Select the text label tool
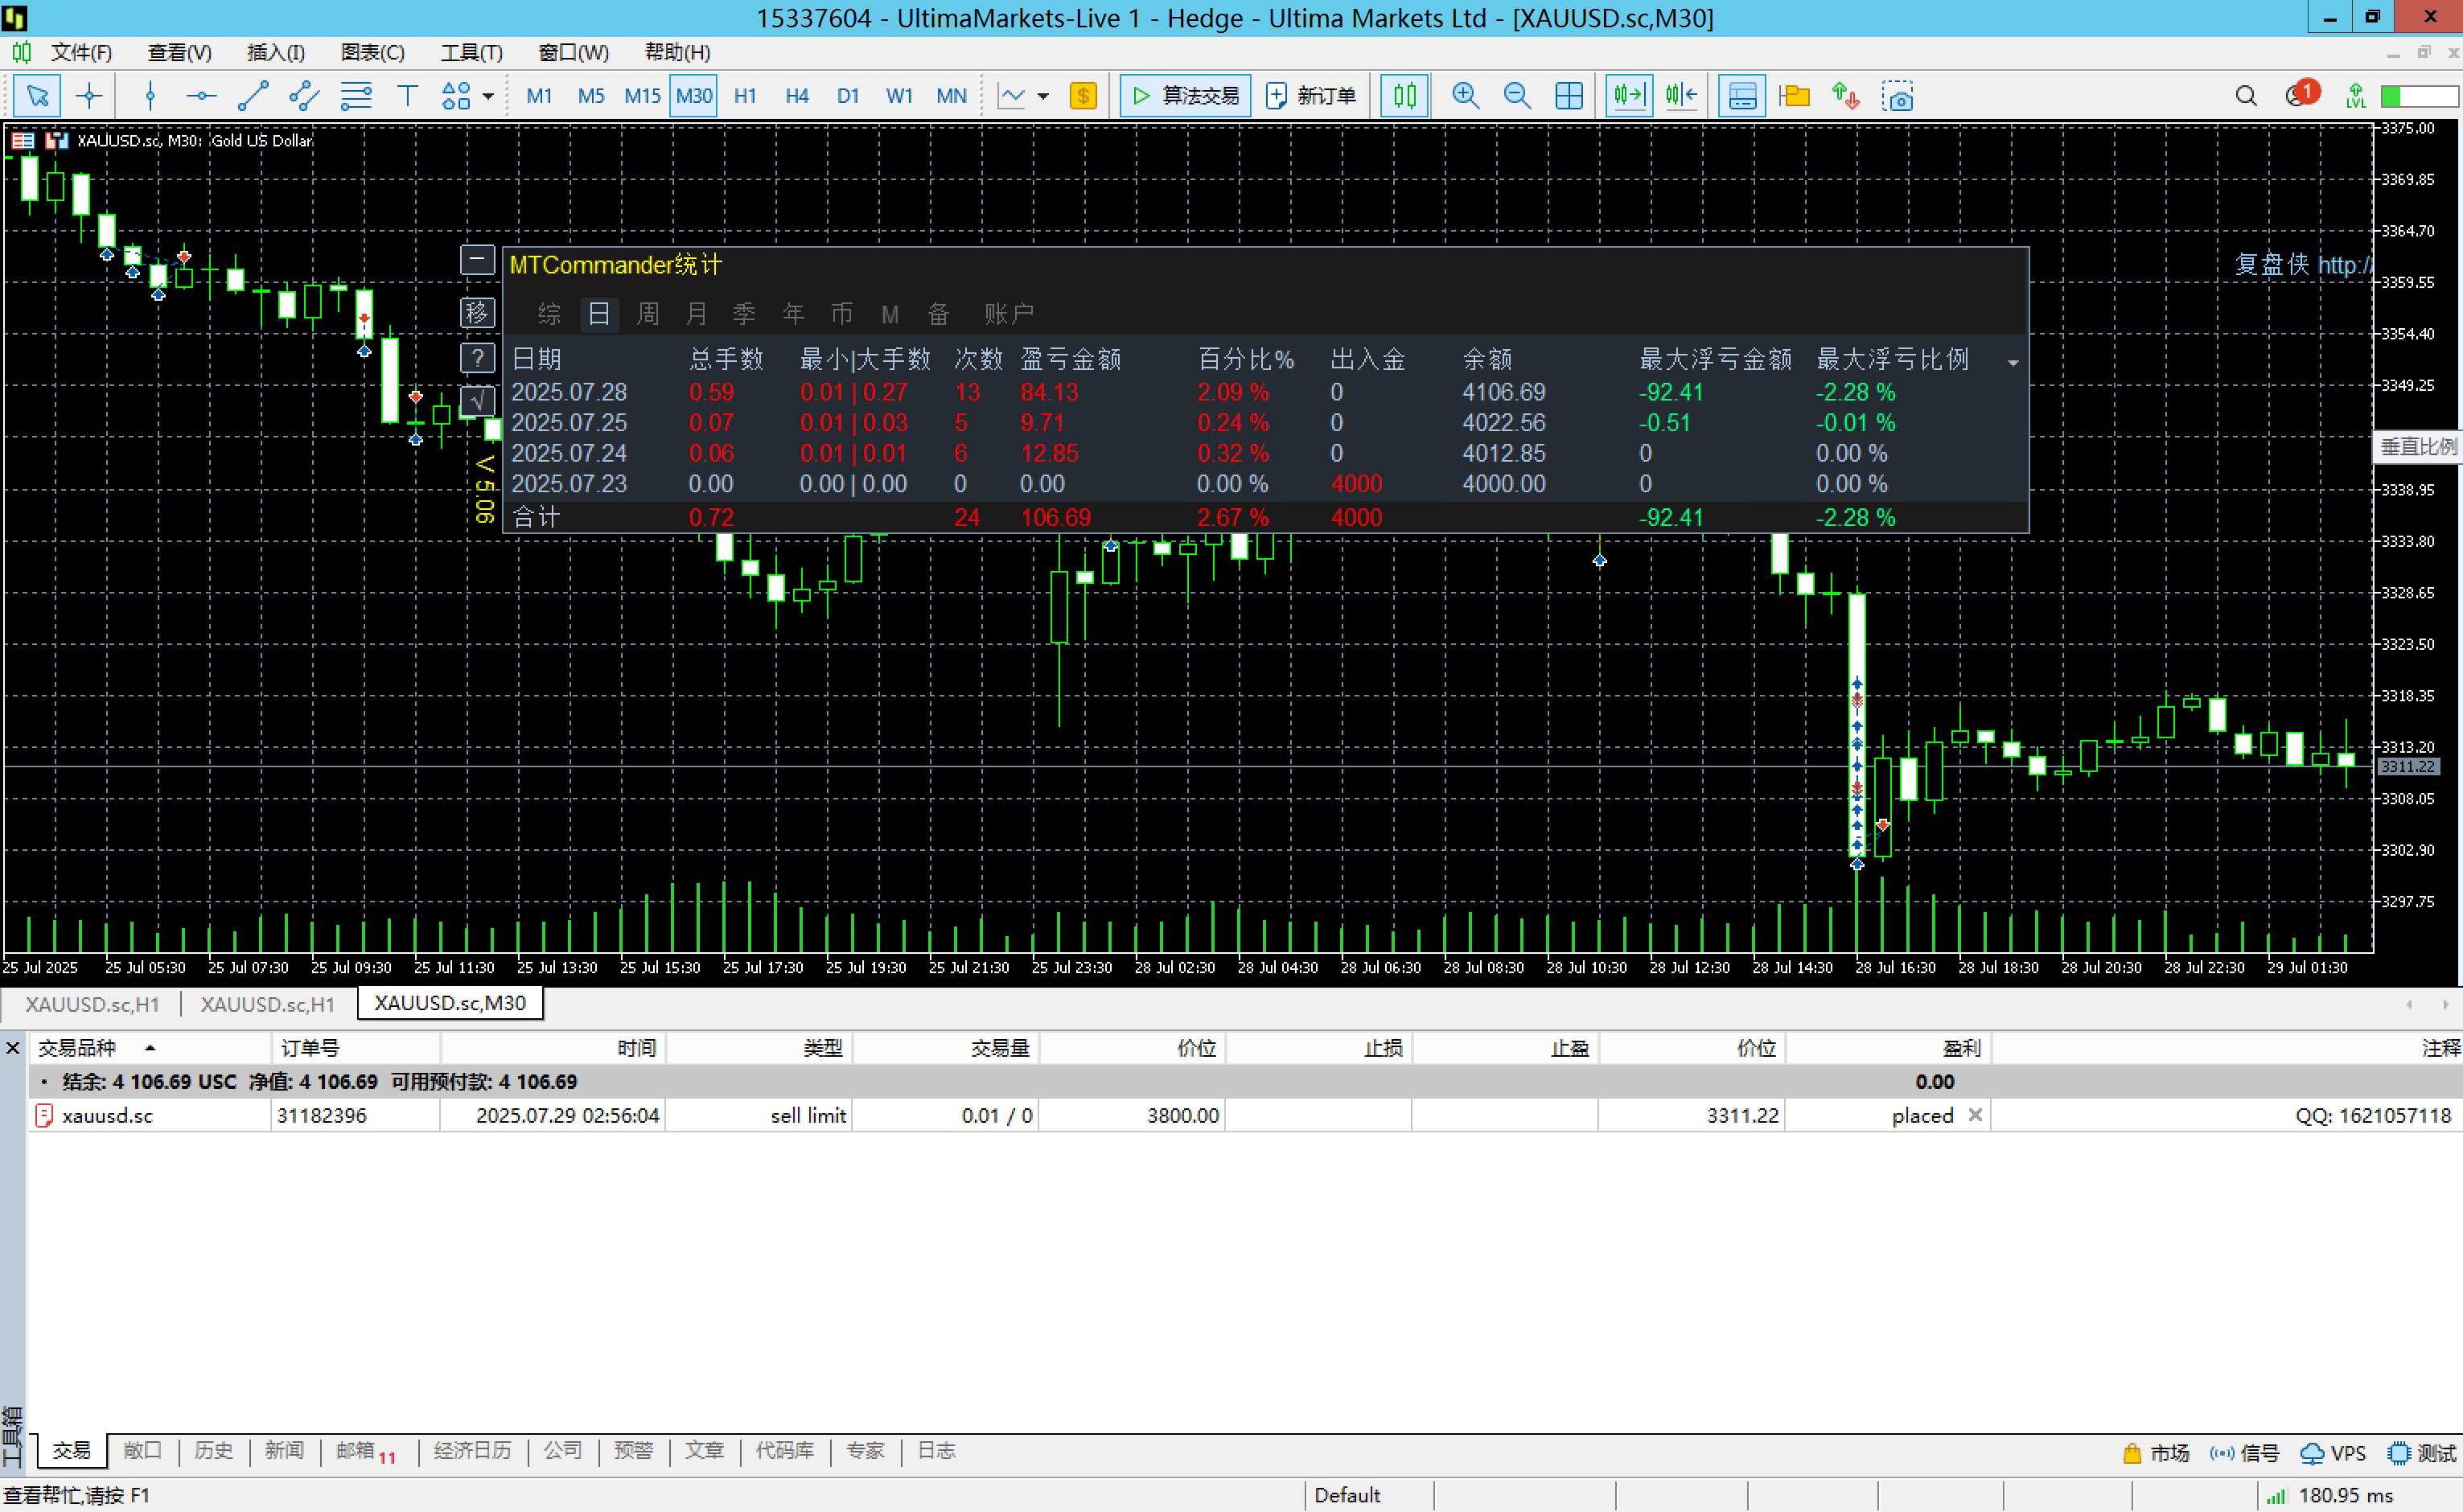Image resolution: width=2463 pixels, height=1512 pixels. tap(407, 96)
